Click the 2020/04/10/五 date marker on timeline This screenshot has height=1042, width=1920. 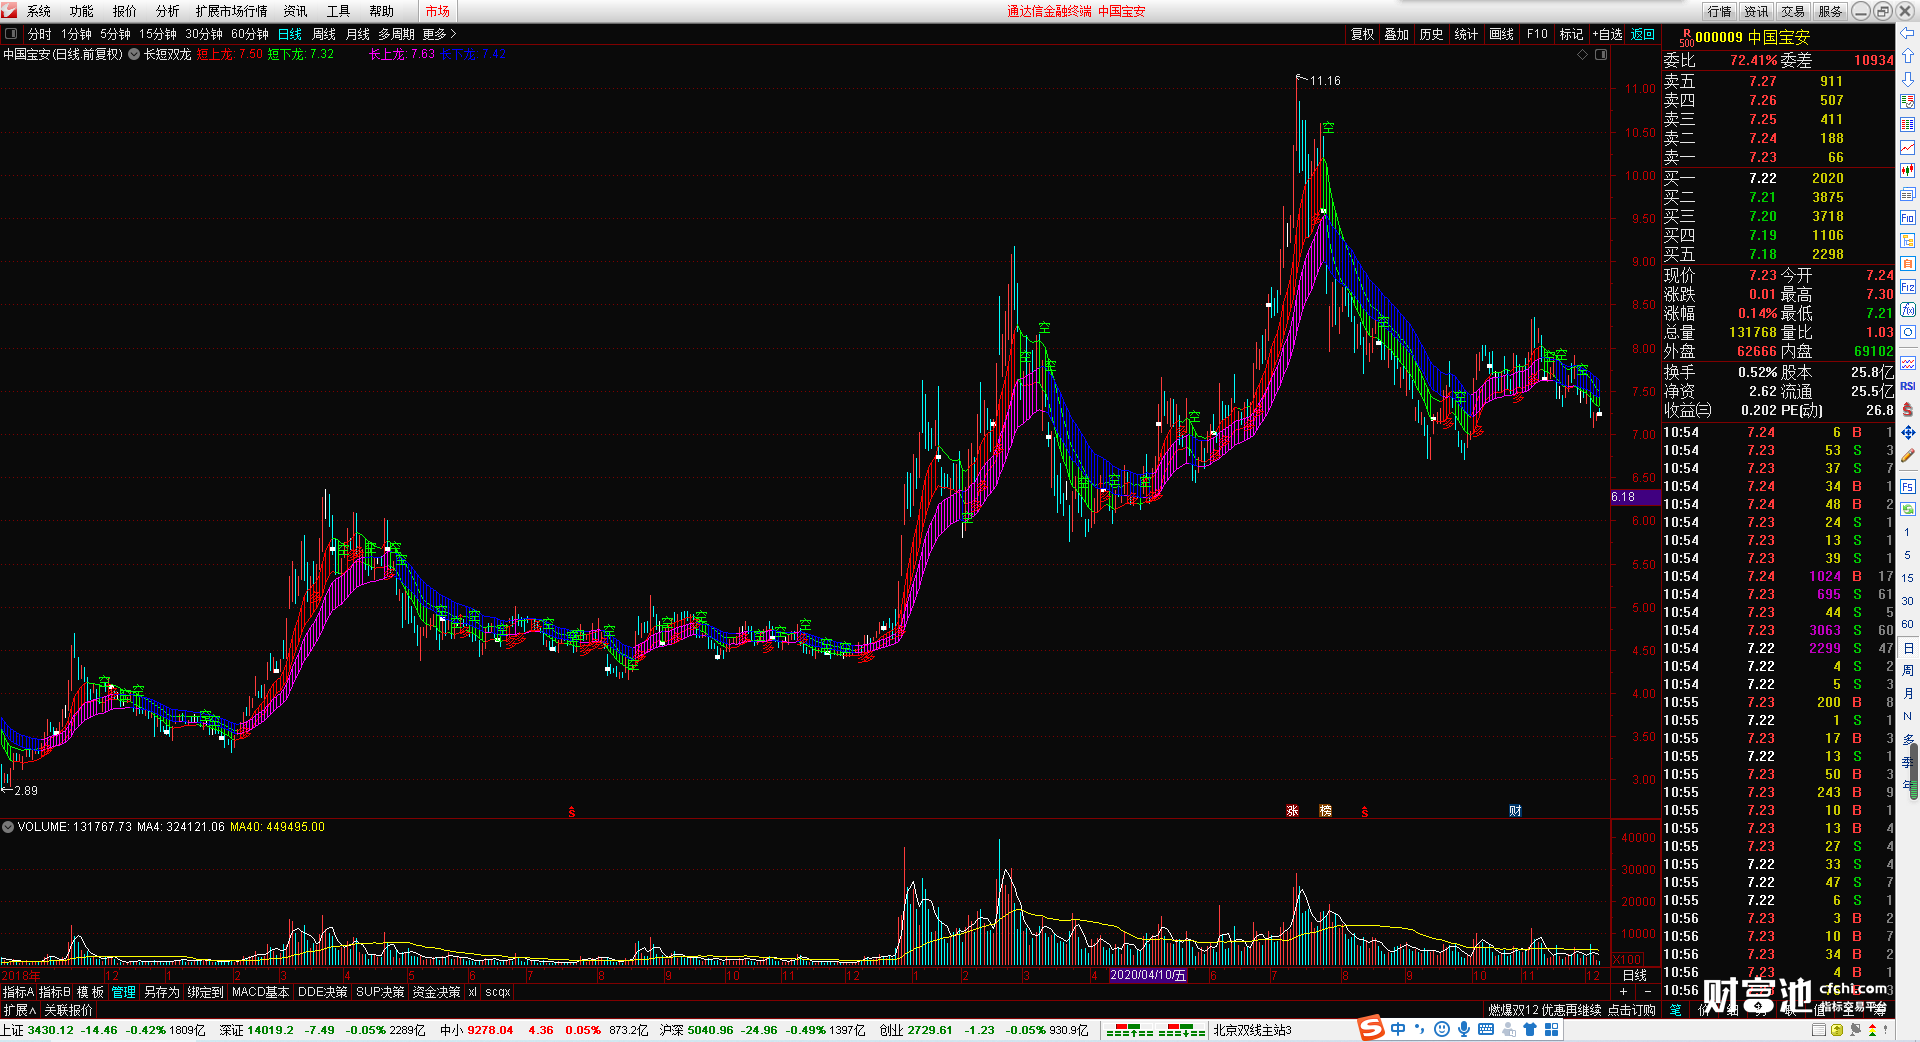1148,975
